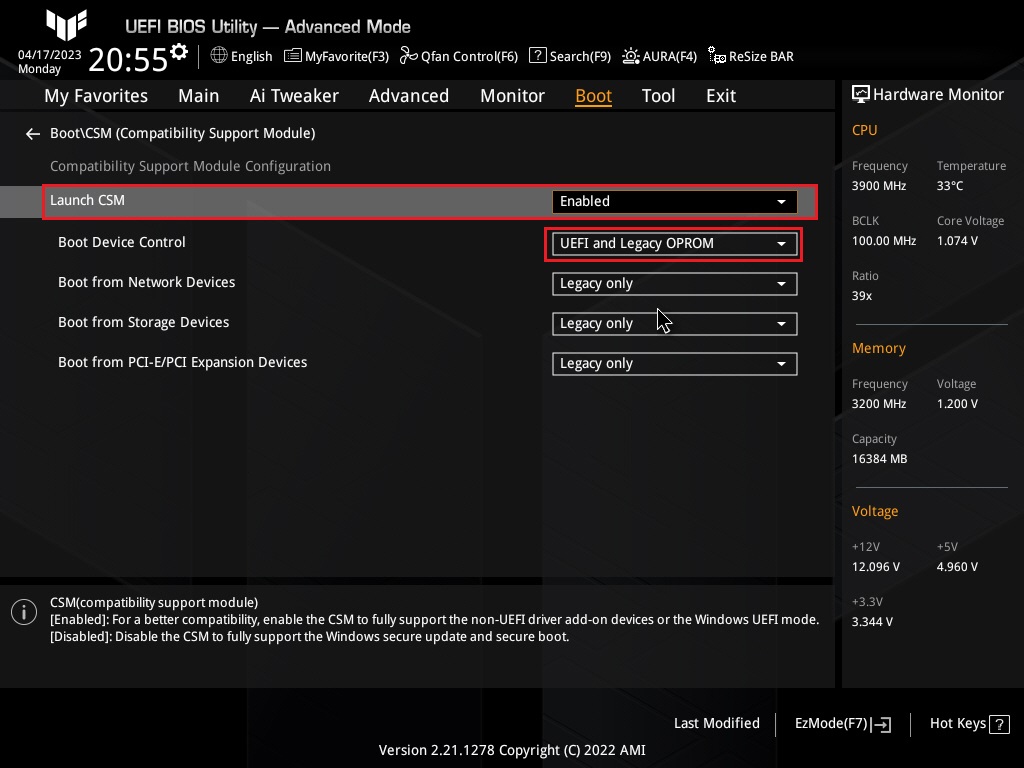Click +12V reading 12.096 V
The height and width of the screenshot is (768, 1024).
tap(875, 567)
